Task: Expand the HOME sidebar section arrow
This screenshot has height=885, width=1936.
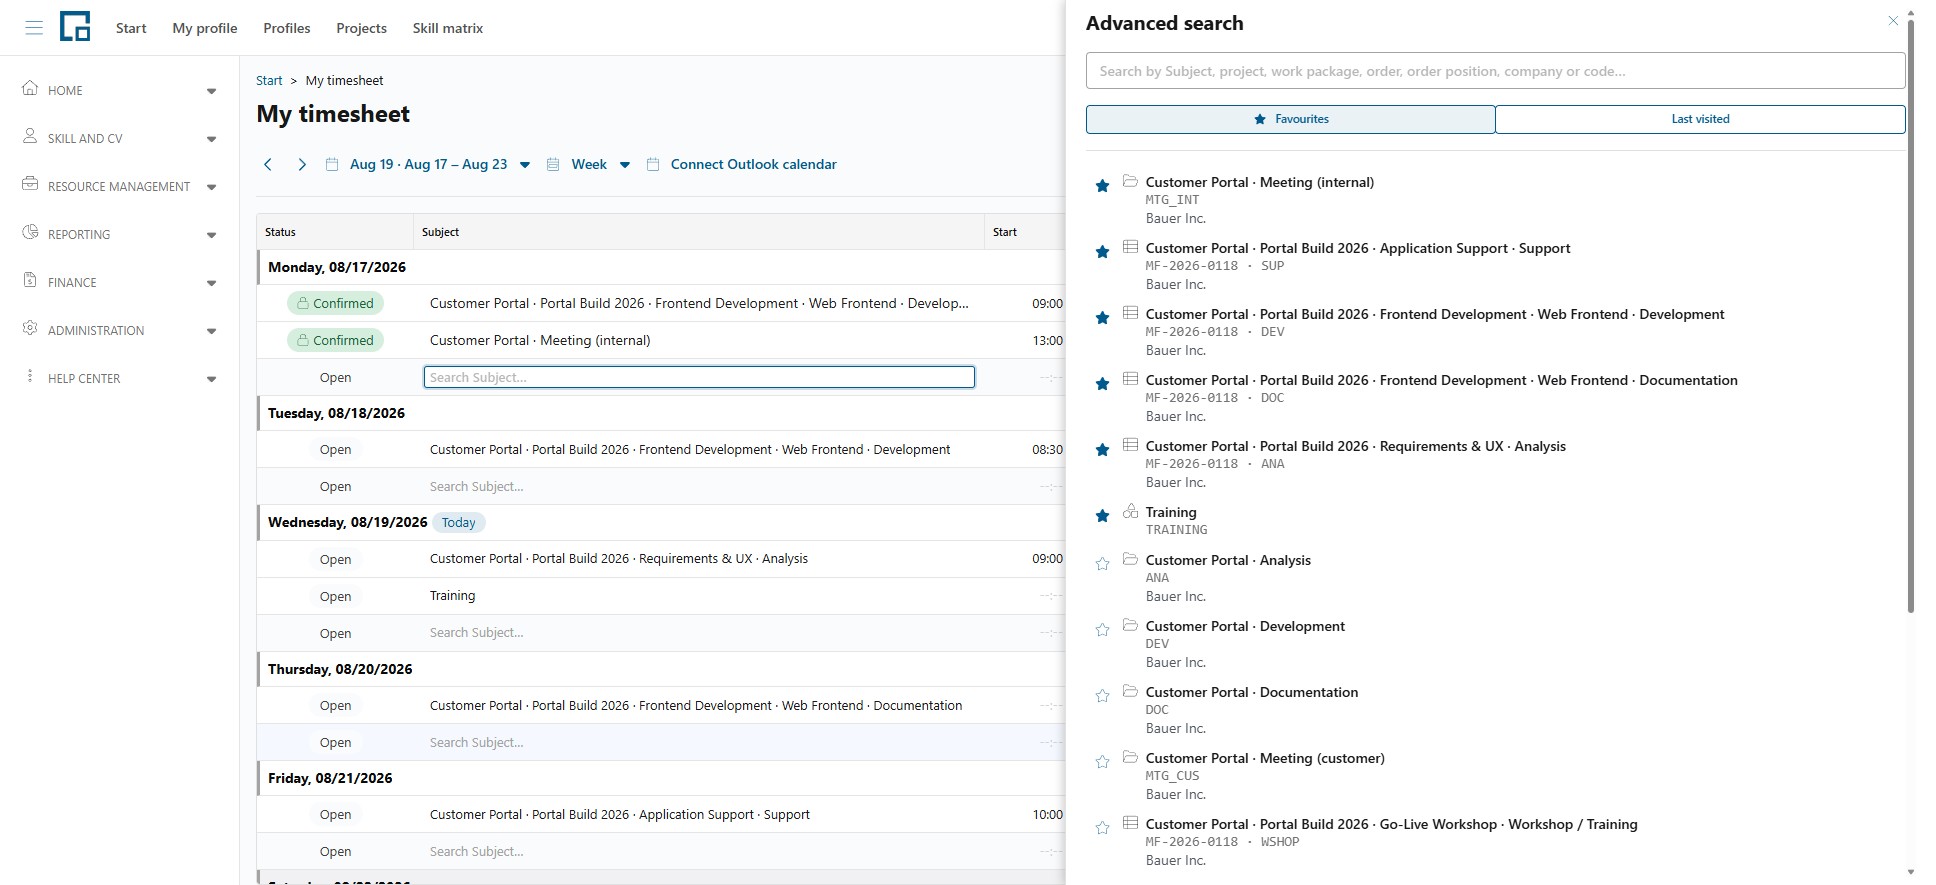Action: coord(211,91)
